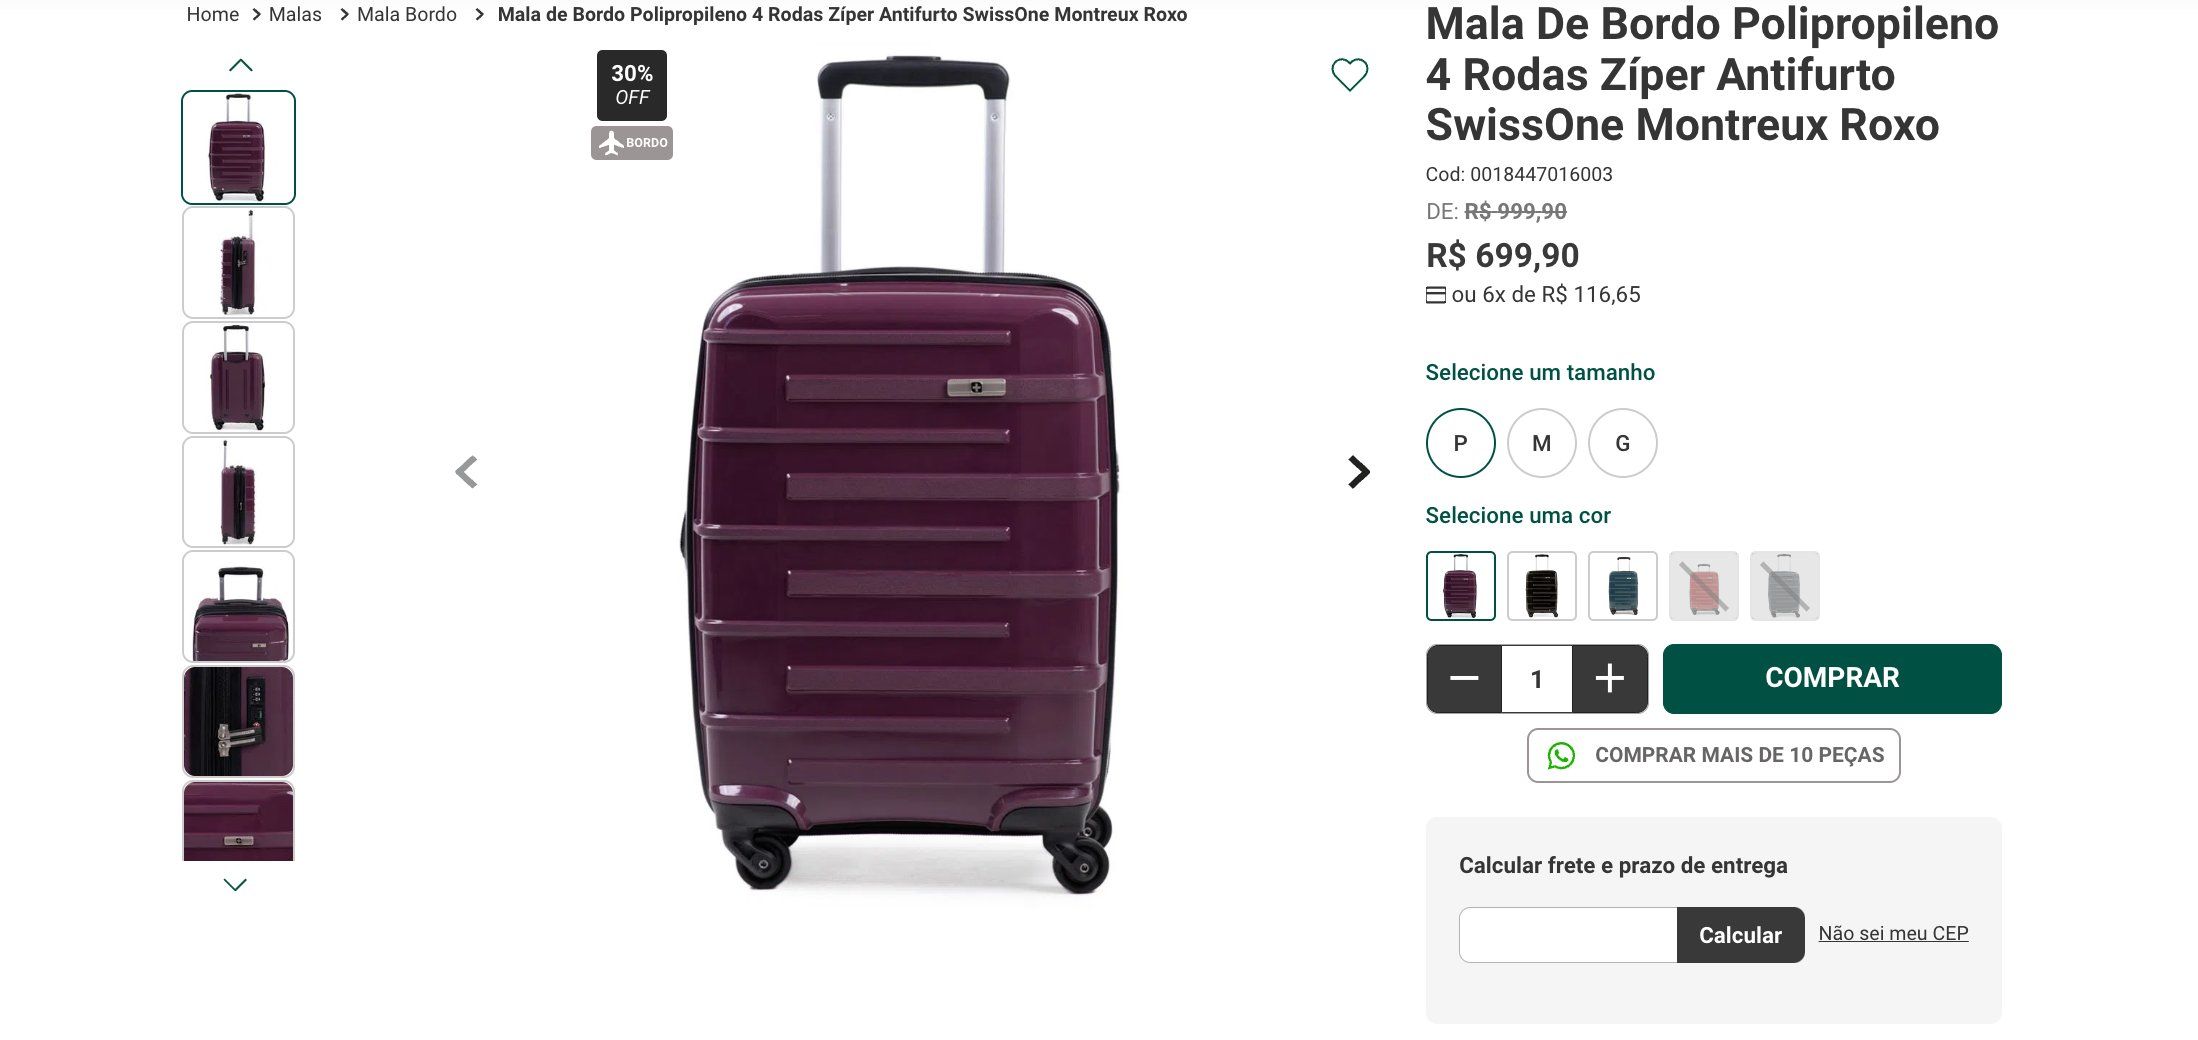Decrease quantity with minus button
Image resolution: width=2198 pixels, height=1040 pixels.
(x=1464, y=679)
